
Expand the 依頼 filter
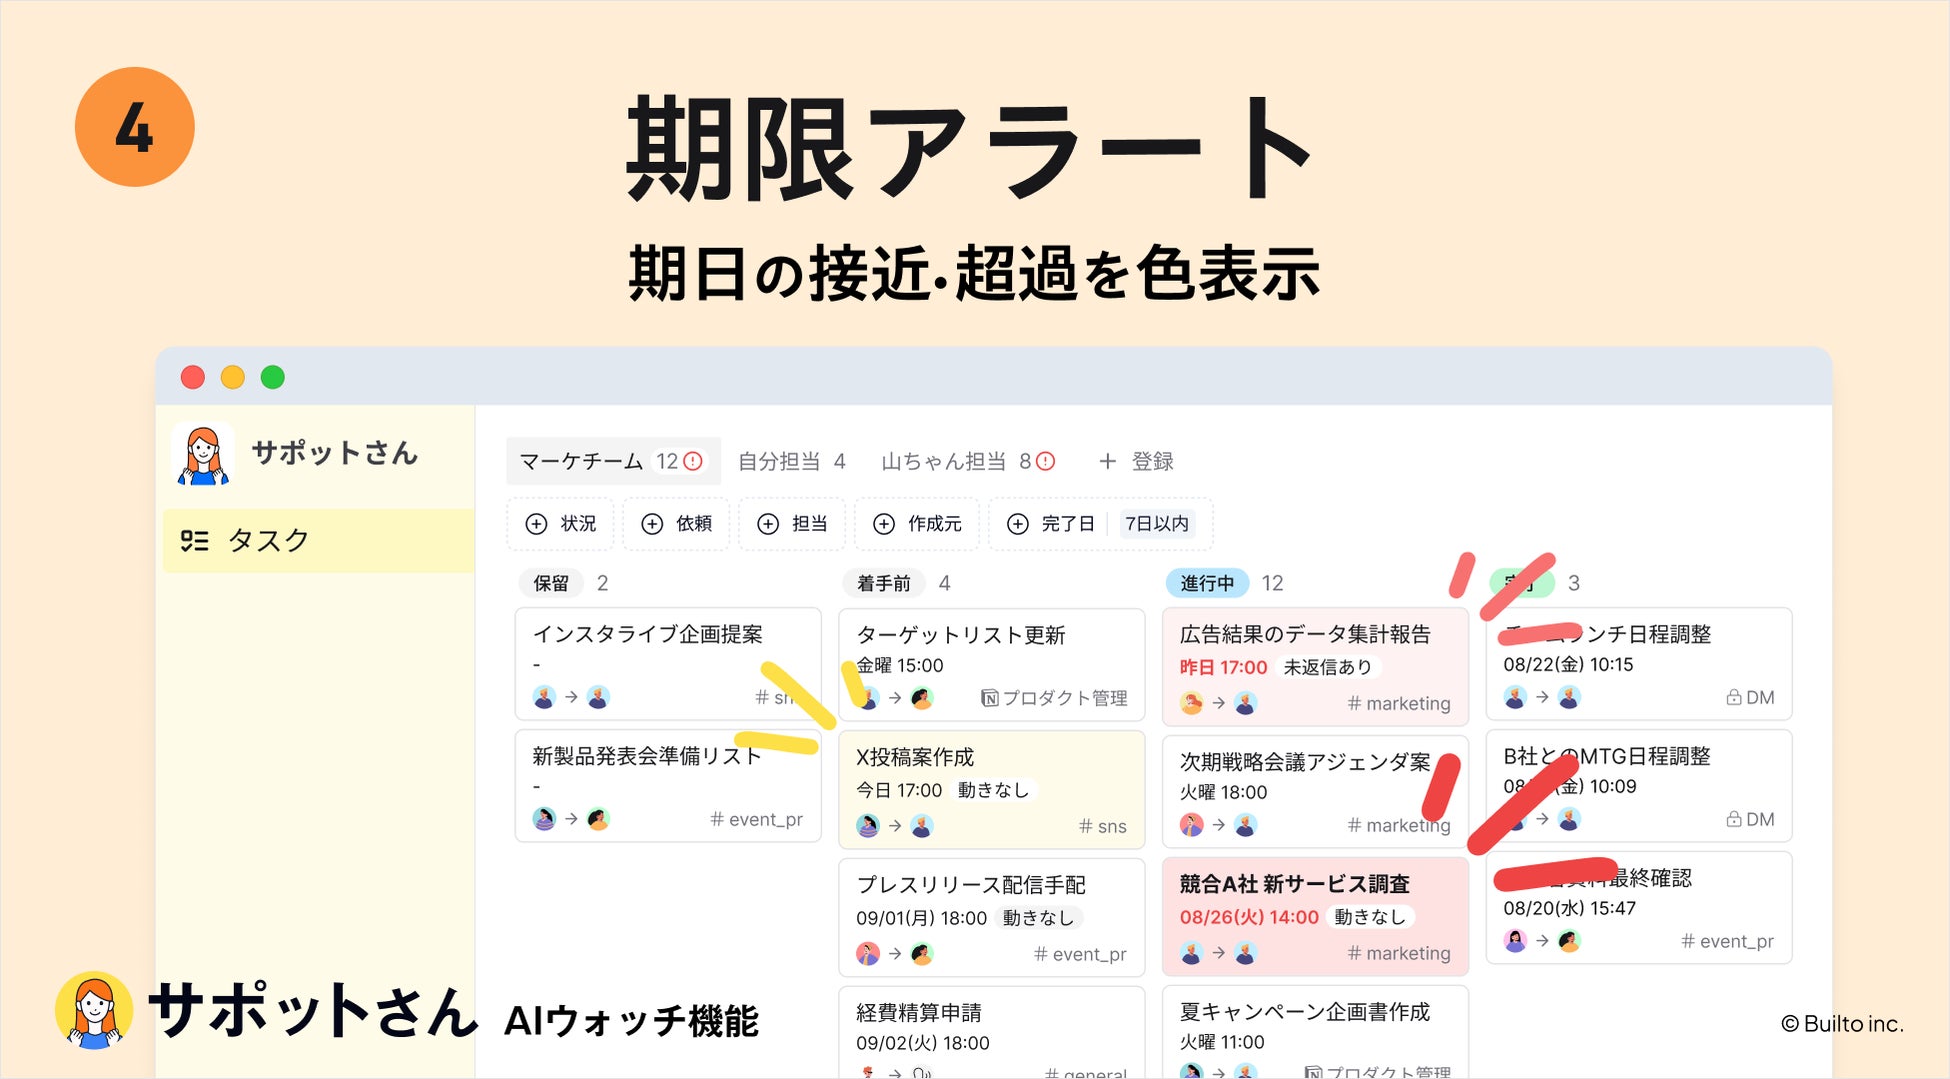[x=677, y=524]
